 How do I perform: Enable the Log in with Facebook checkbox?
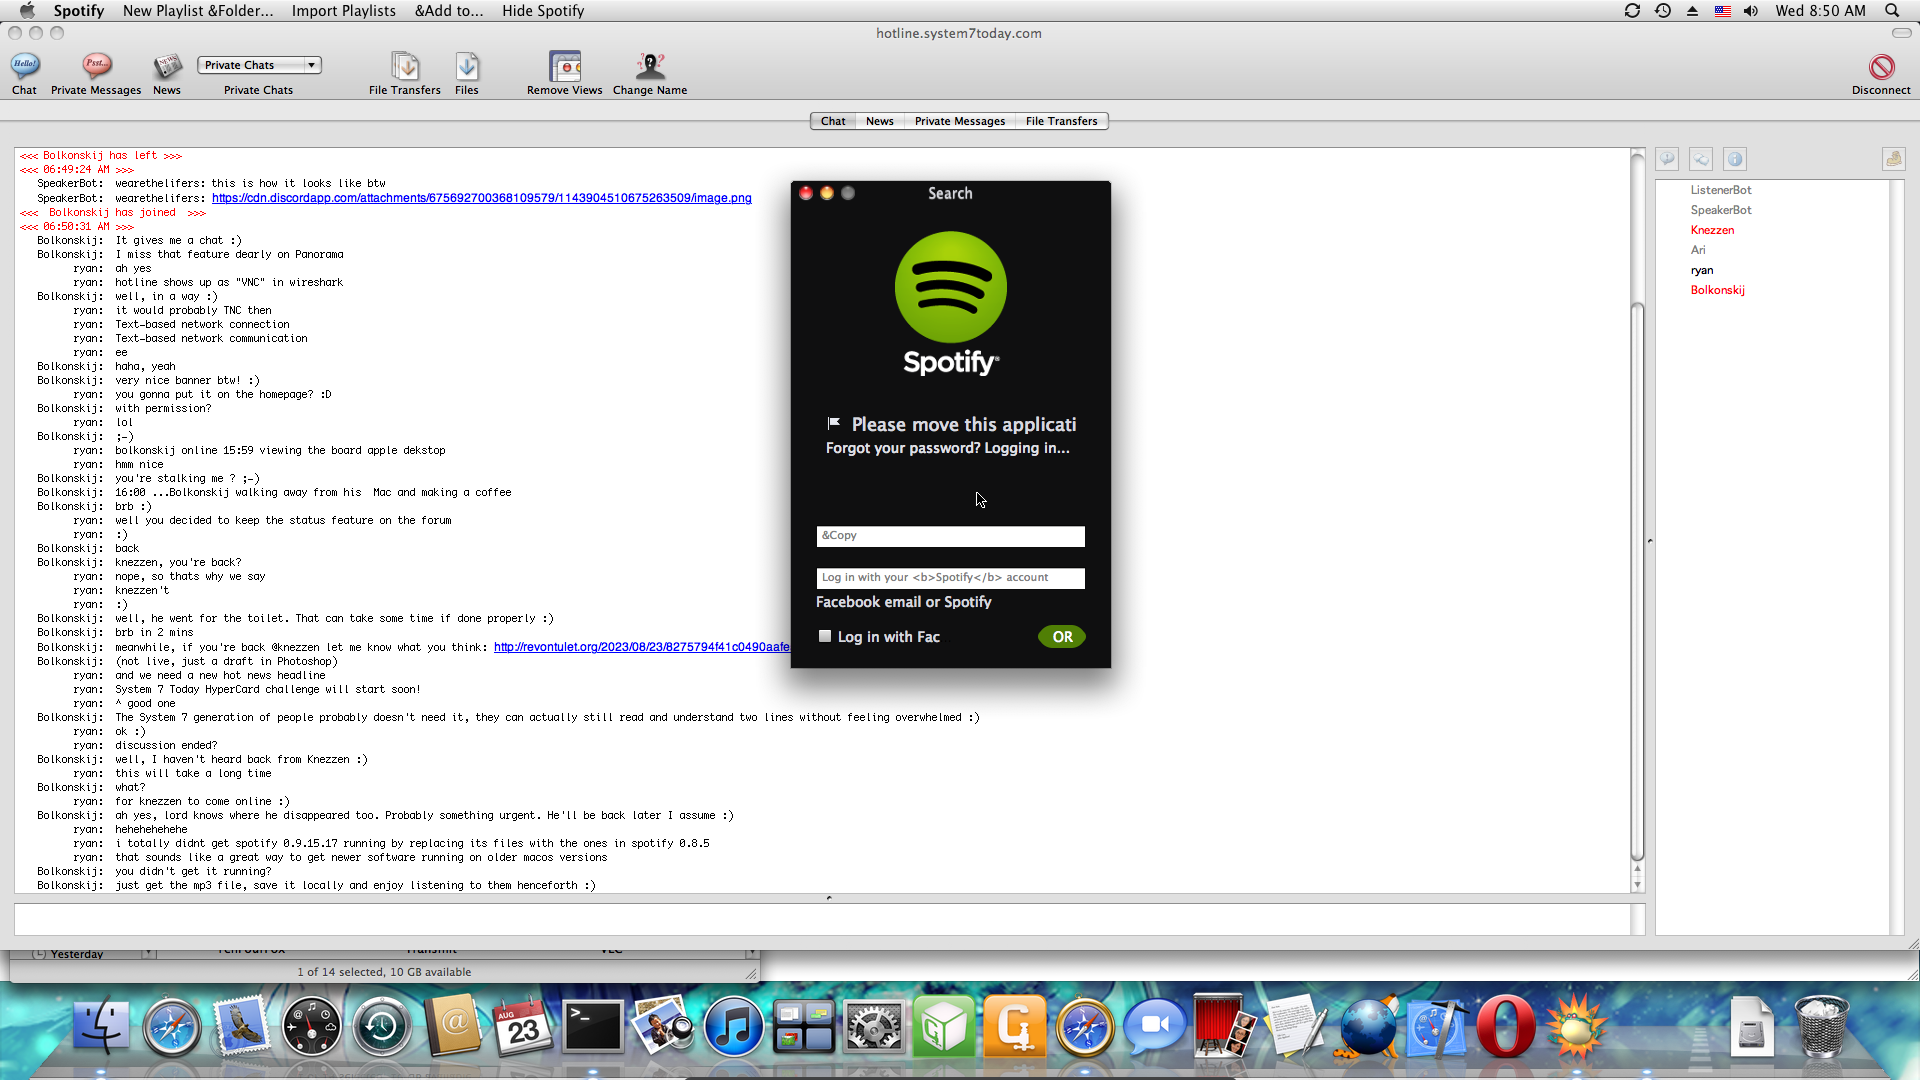[x=825, y=636]
